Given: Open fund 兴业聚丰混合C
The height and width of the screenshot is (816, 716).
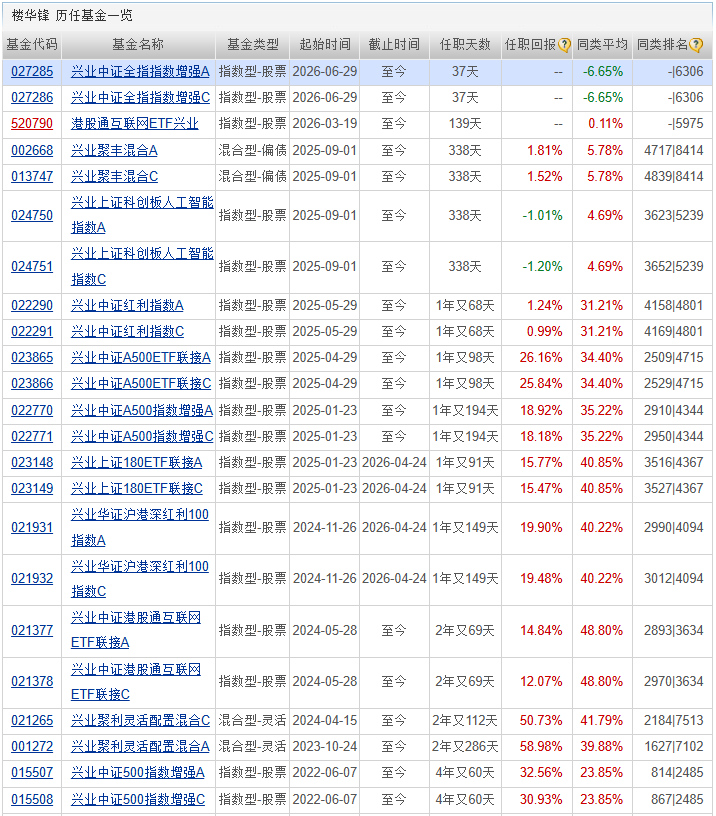Looking at the screenshot, I should coord(114,177).
